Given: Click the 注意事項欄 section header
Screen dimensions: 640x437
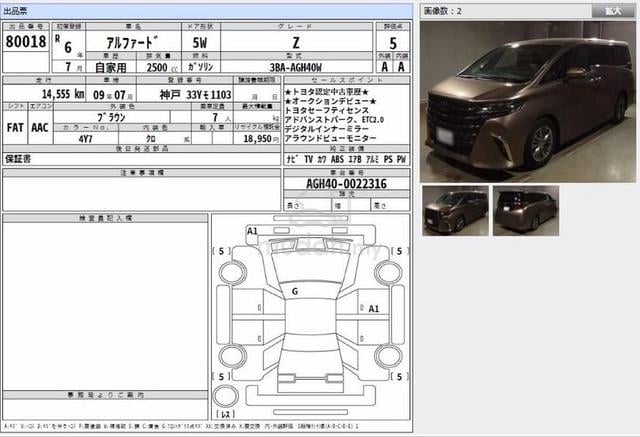Looking at the screenshot, I should [142, 173].
